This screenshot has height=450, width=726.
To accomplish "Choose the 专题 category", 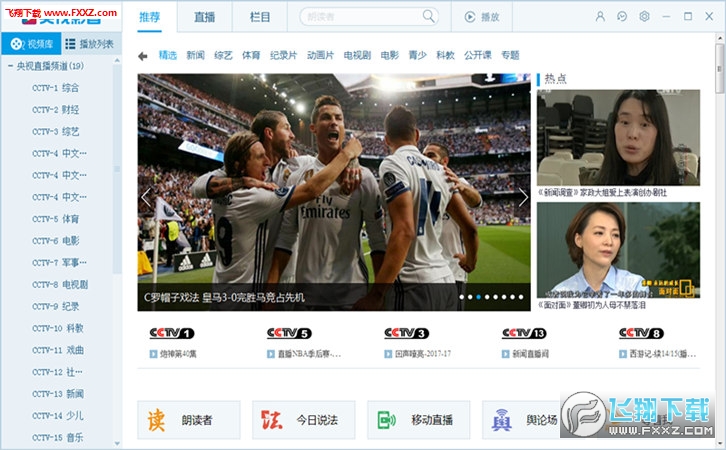I will (510, 55).
